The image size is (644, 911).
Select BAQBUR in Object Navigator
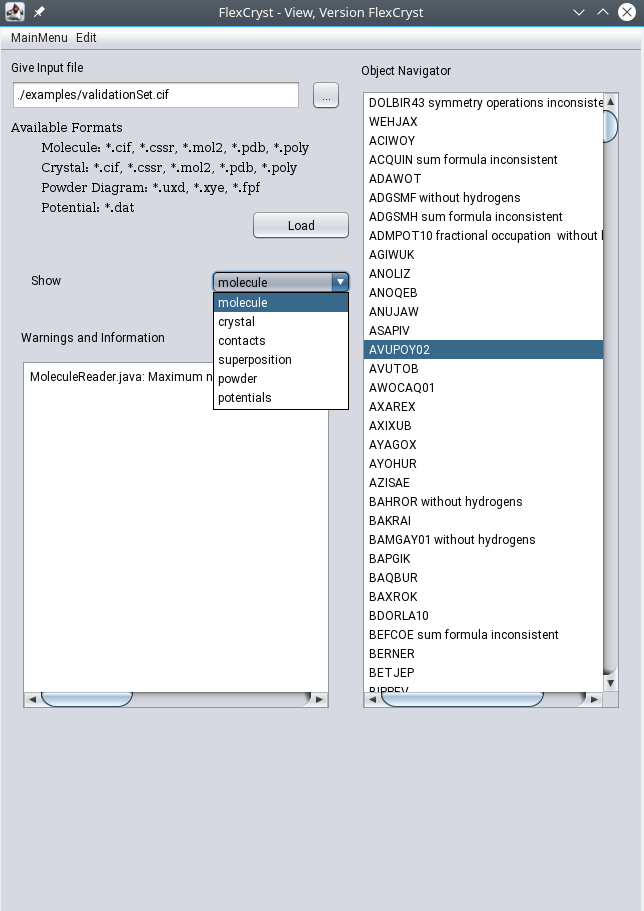coord(484,578)
